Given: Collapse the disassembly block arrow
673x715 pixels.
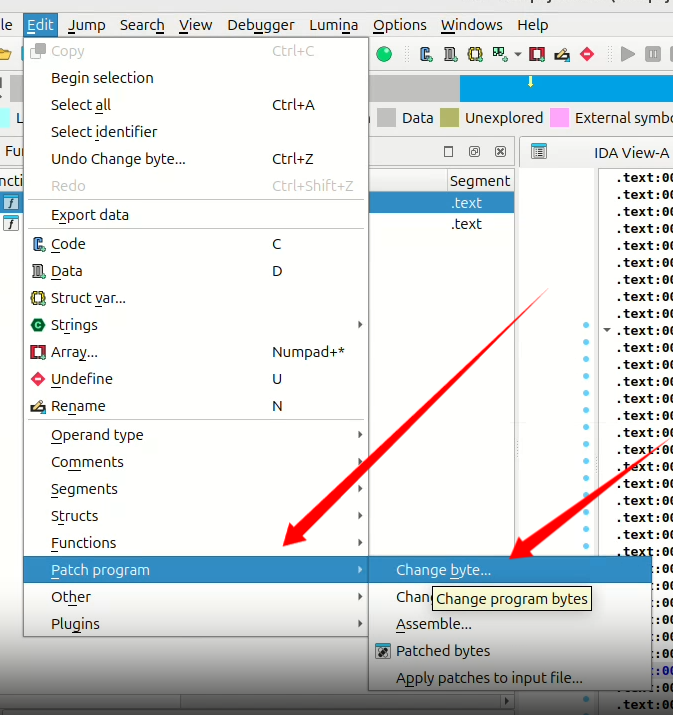Looking at the screenshot, I should [x=607, y=330].
